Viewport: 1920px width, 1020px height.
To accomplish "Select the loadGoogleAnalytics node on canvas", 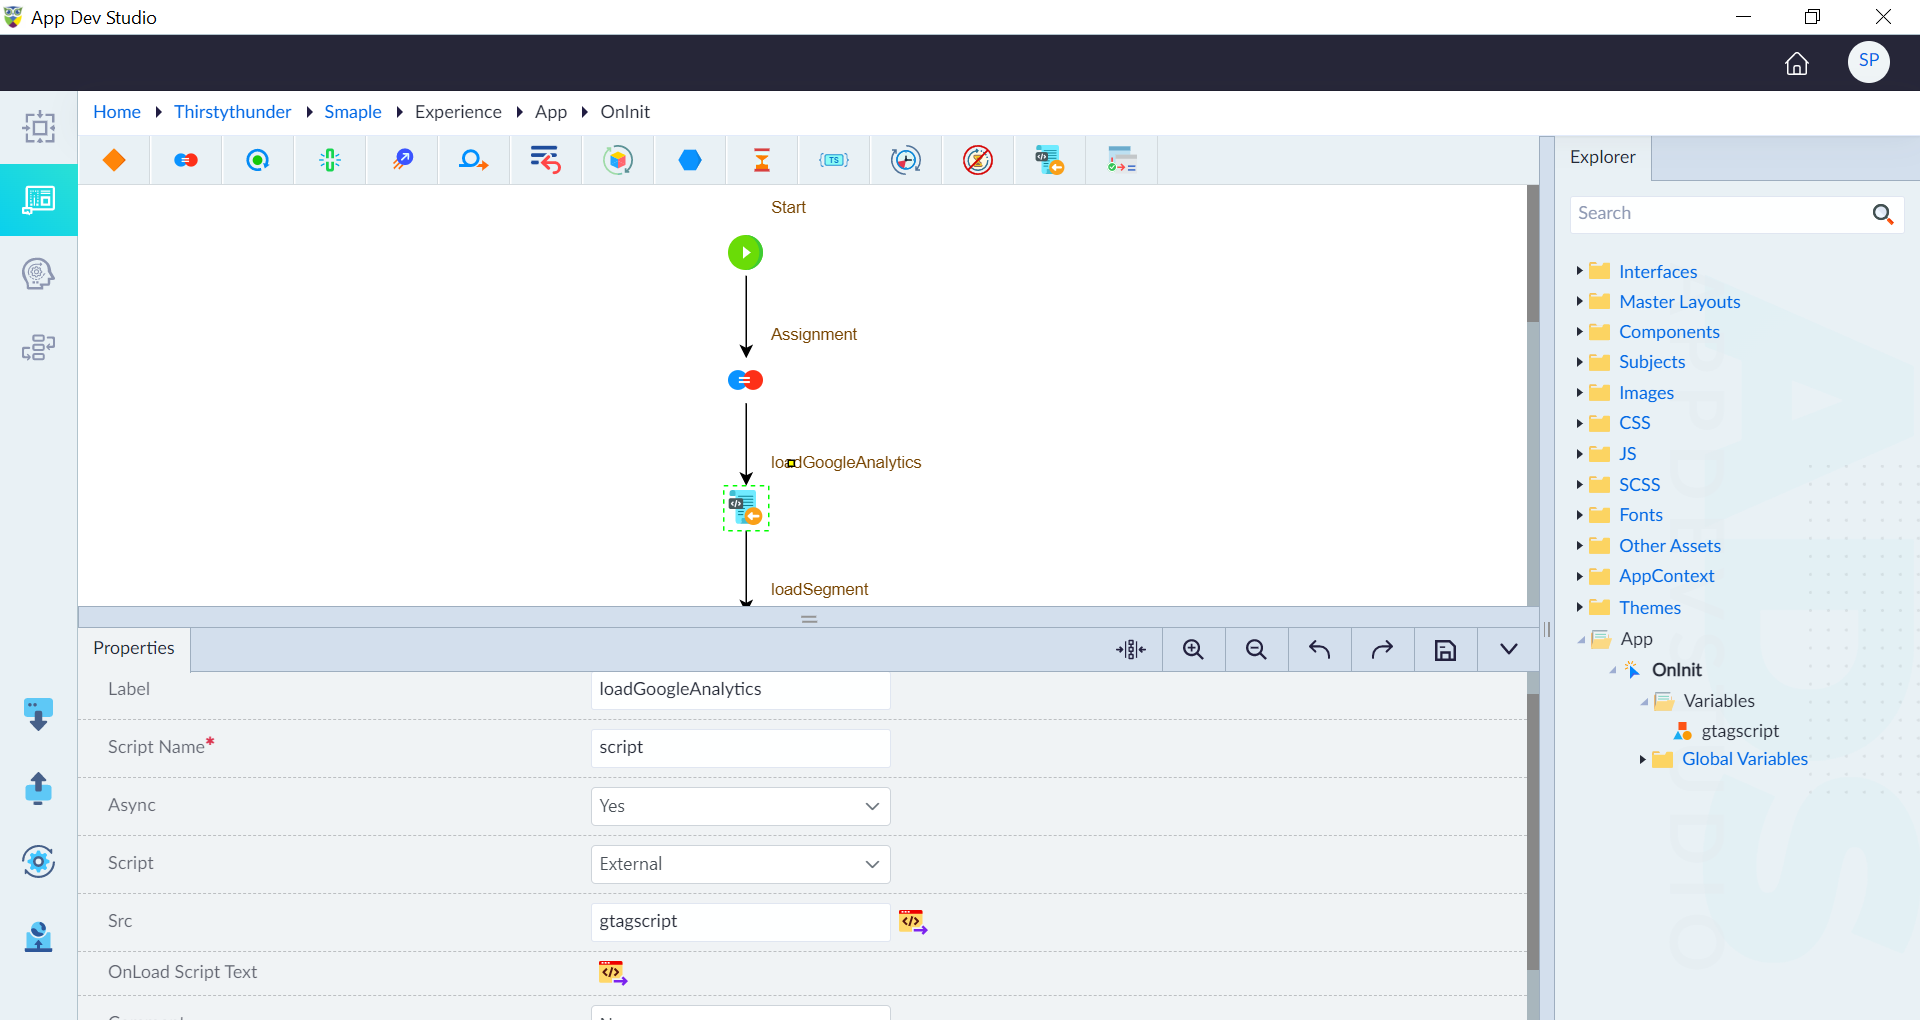I will (x=746, y=509).
